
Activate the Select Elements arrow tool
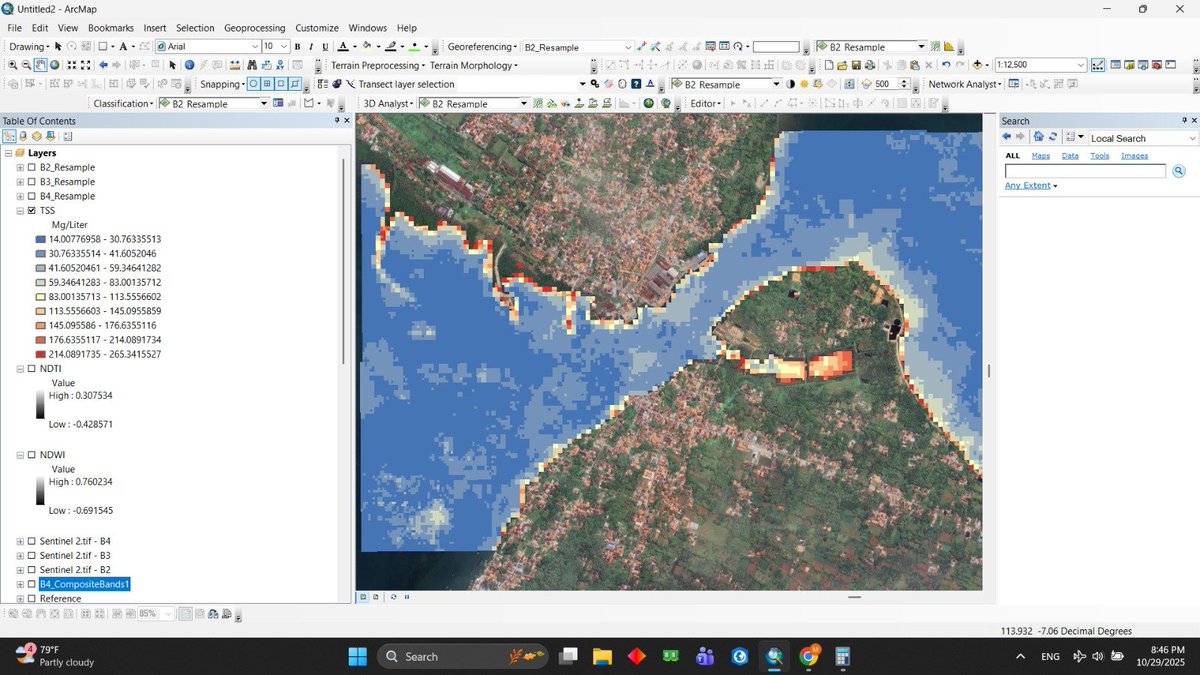point(172,65)
